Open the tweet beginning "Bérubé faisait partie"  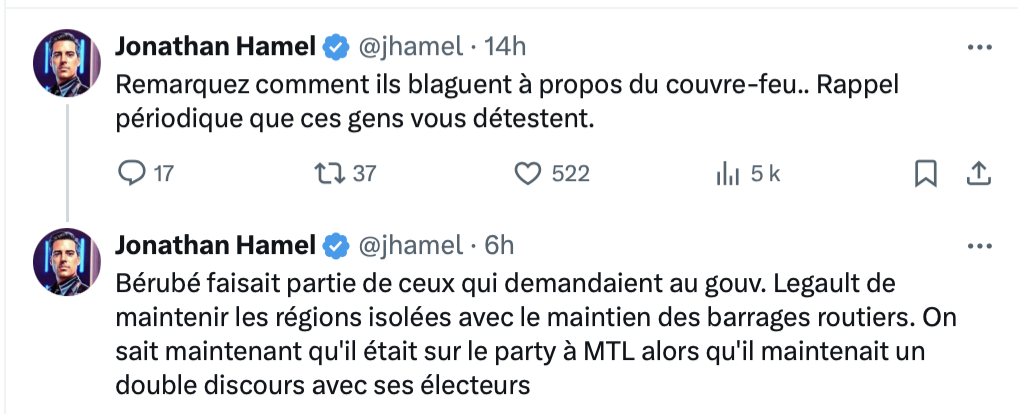coord(536,335)
